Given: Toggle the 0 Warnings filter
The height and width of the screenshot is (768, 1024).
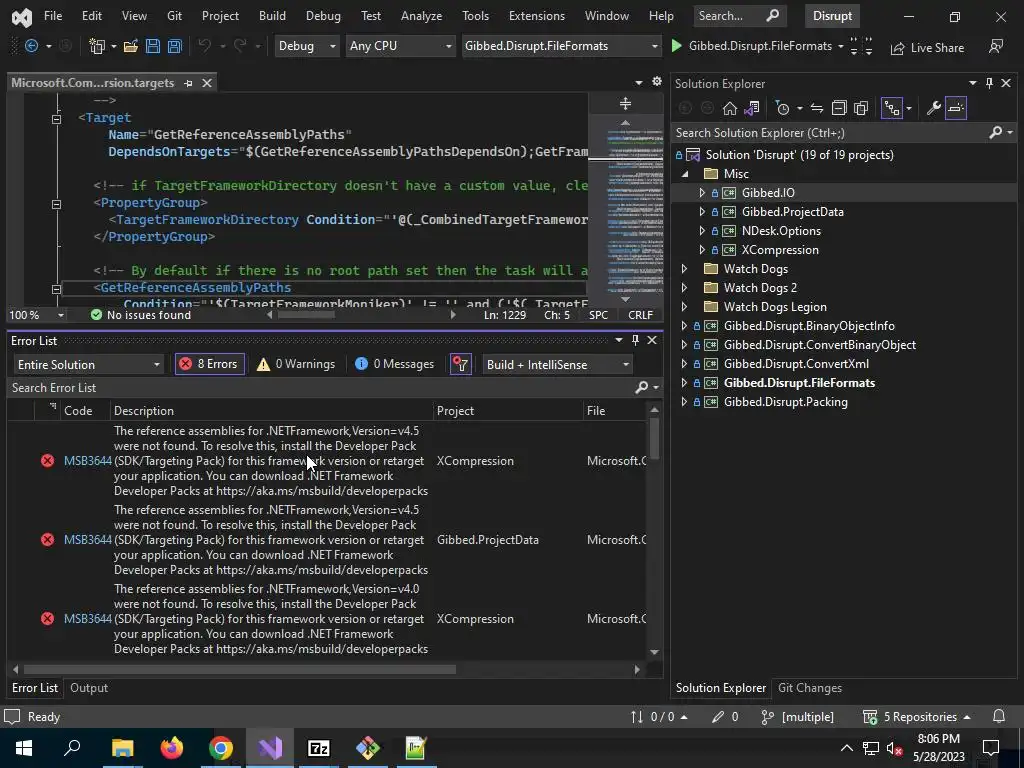Looking at the screenshot, I should tap(296, 364).
